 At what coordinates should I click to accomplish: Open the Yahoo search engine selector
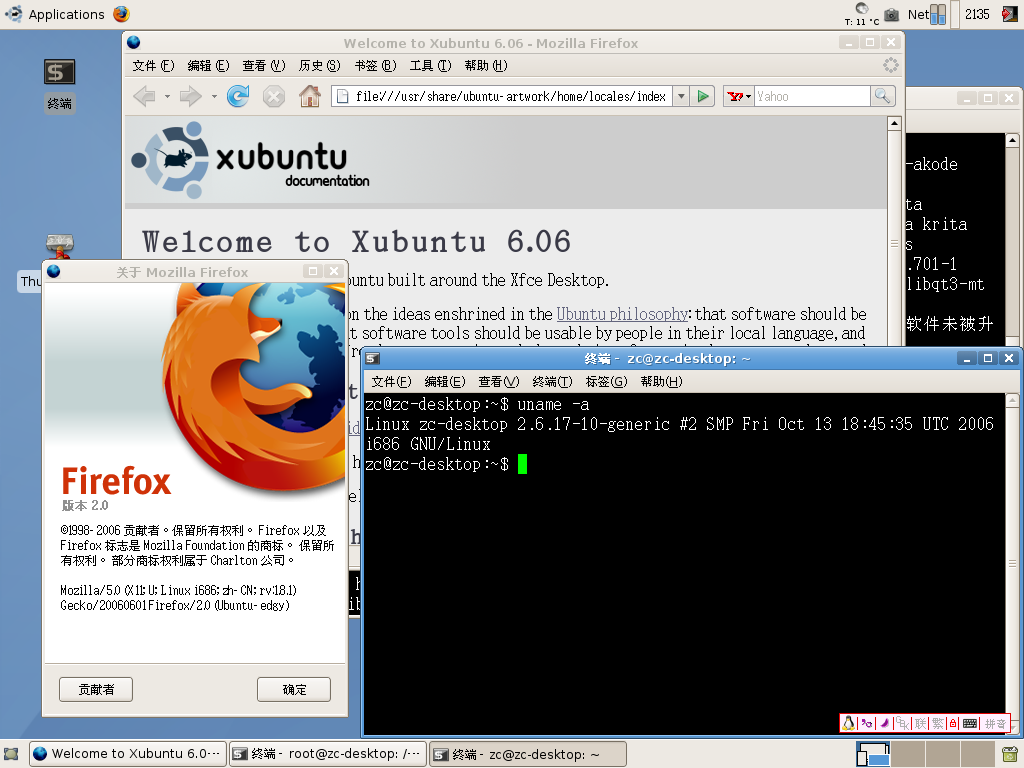pos(739,97)
